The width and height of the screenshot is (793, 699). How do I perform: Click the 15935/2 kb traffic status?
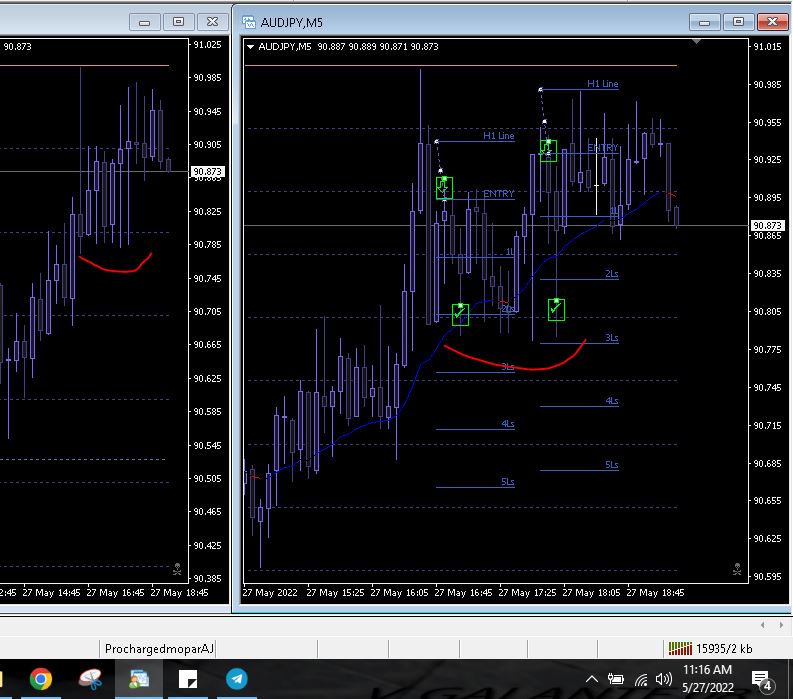[x=724, y=648]
